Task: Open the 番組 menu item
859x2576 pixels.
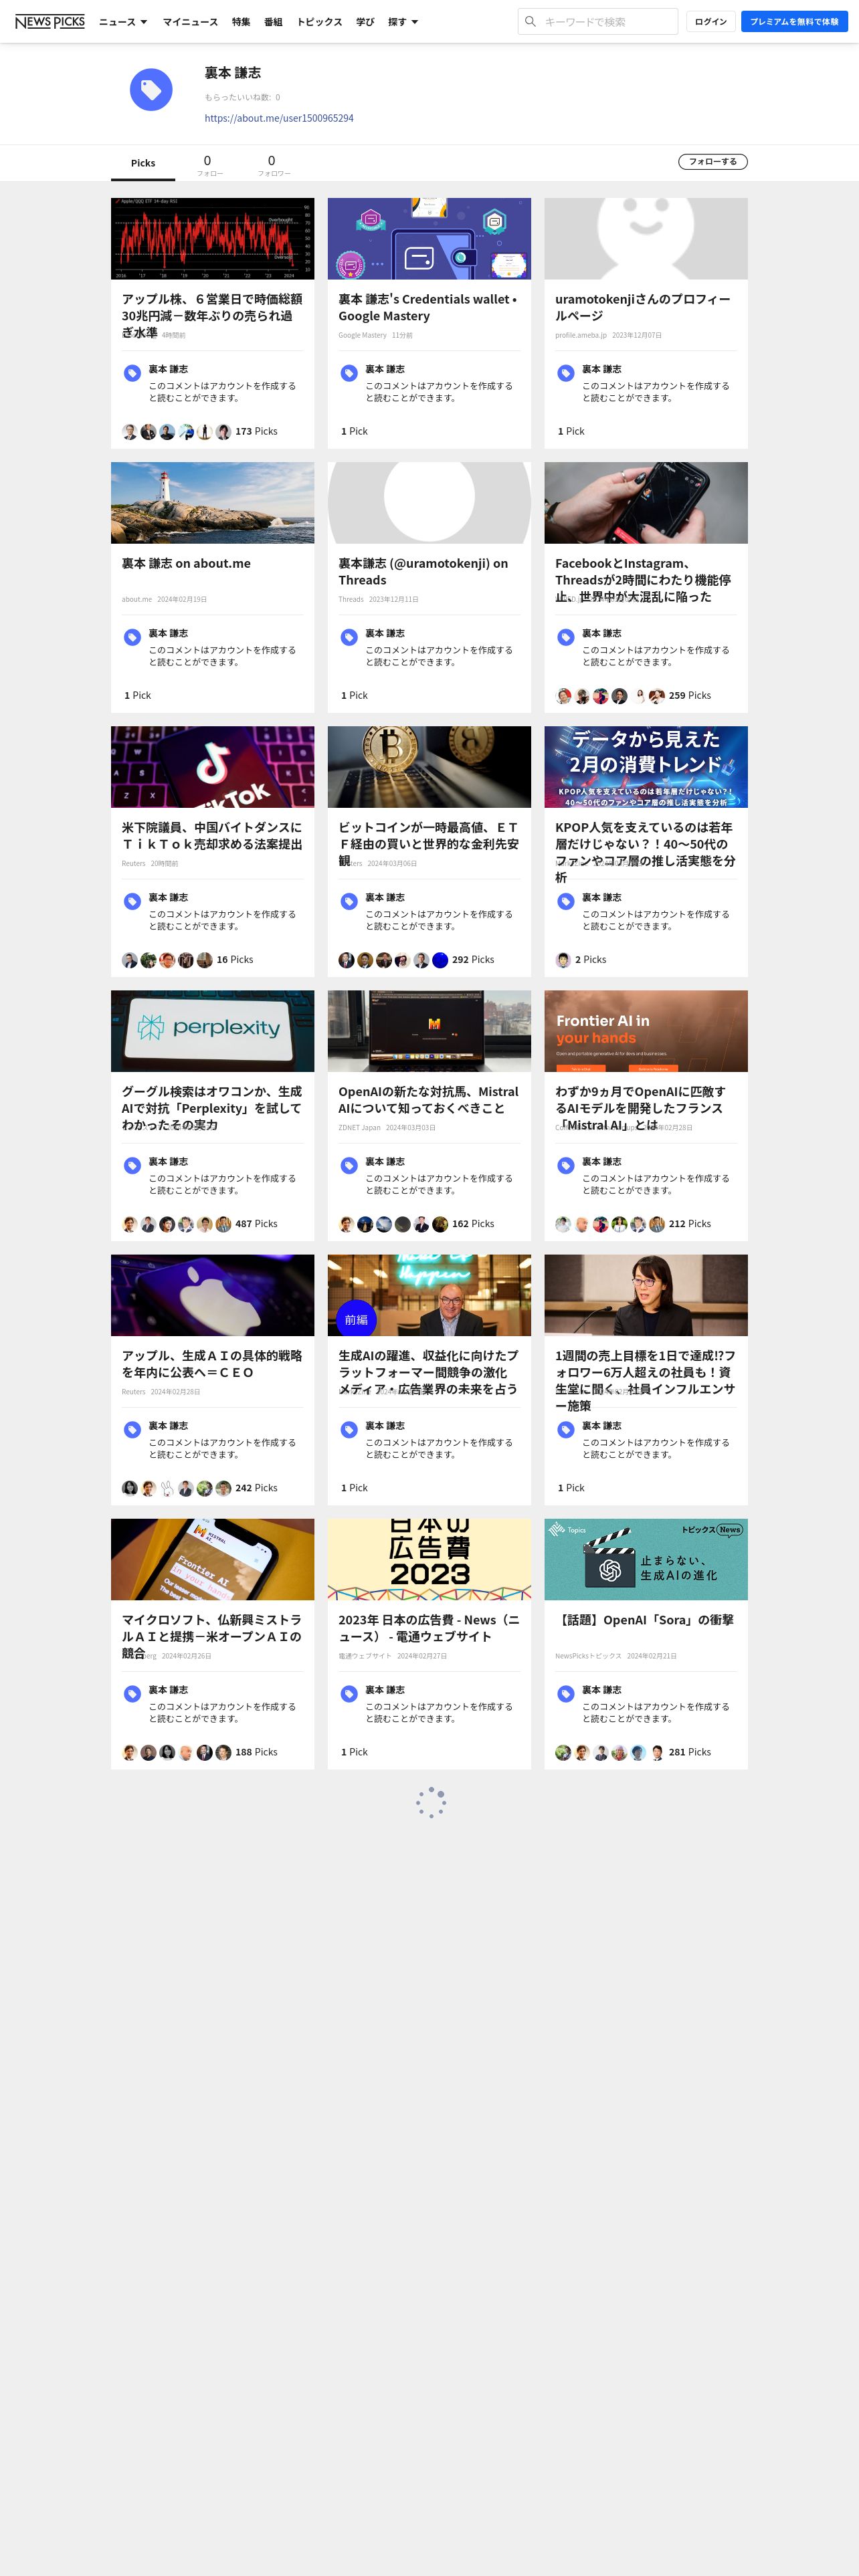Action: coord(273,22)
